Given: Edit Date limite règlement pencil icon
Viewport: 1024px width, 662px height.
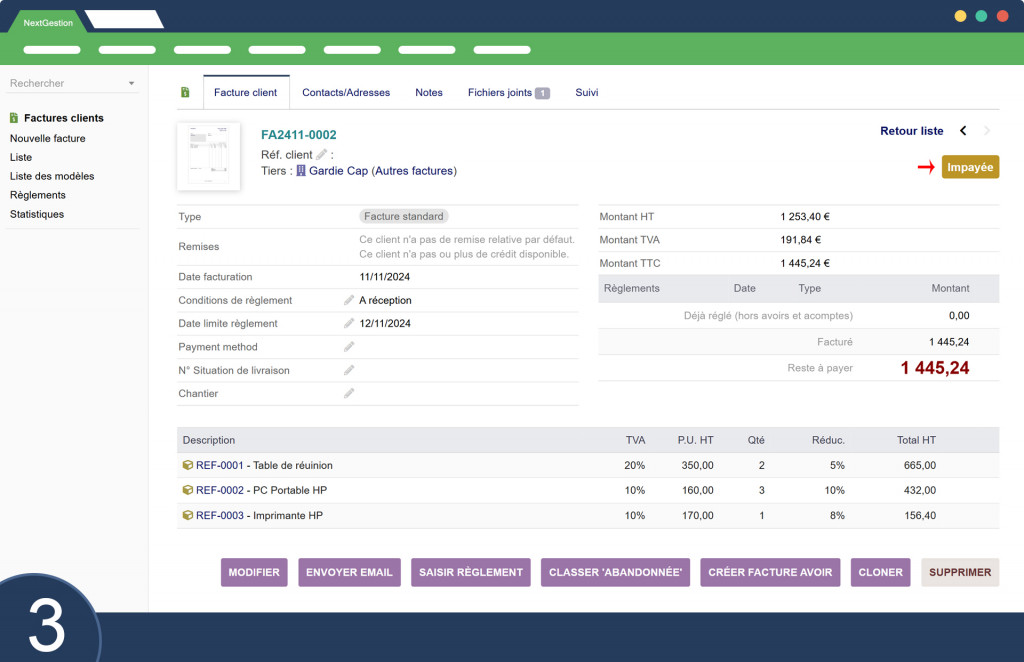Looking at the screenshot, I should click(x=349, y=323).
